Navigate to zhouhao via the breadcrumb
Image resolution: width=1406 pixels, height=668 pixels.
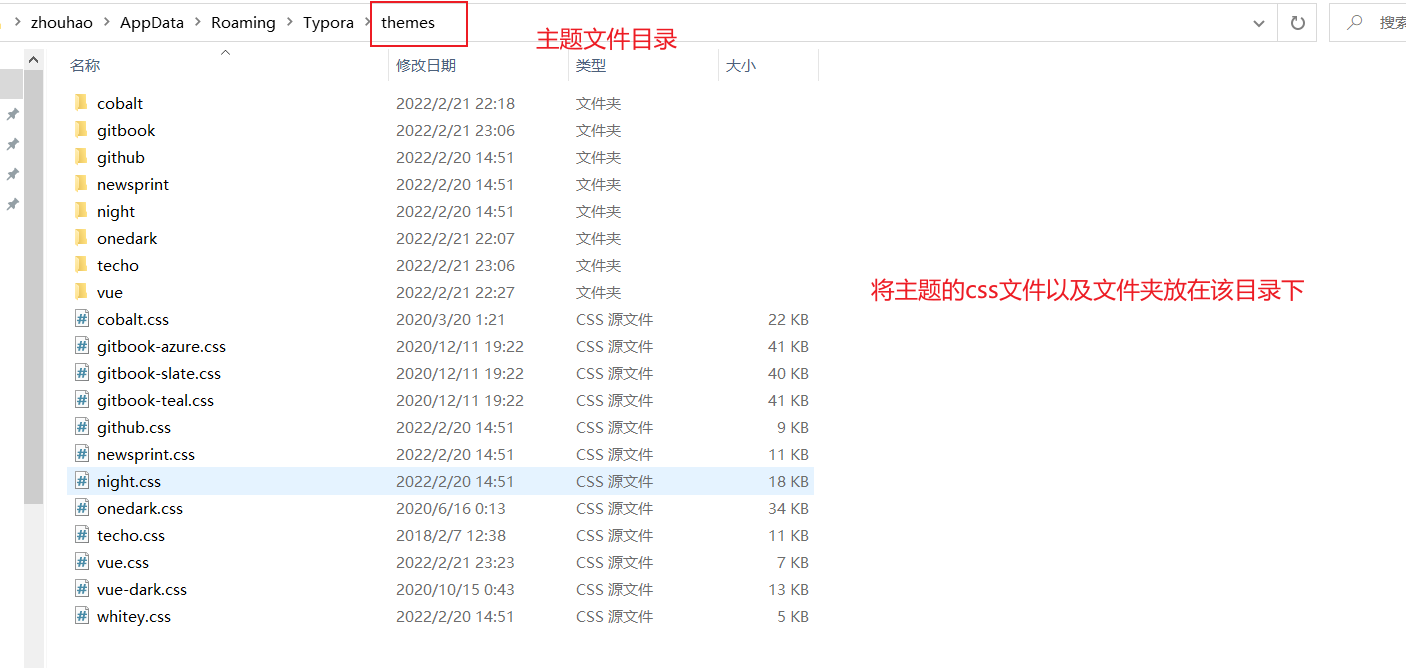click(62, 21)
